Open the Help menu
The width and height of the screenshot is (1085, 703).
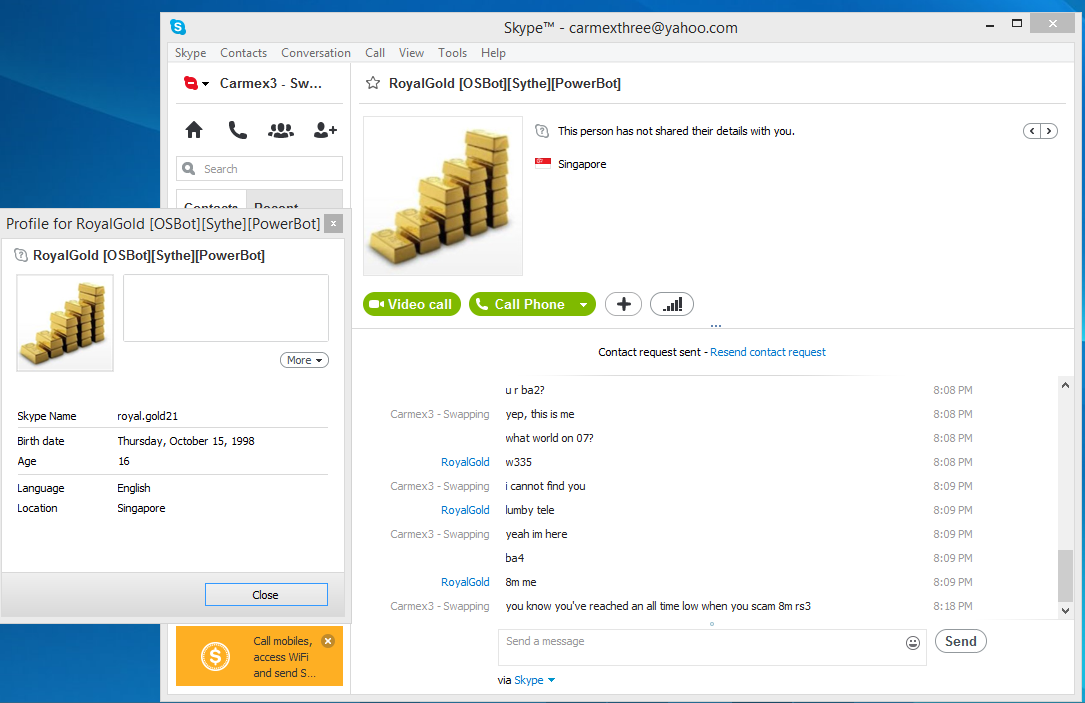[493, 53]
